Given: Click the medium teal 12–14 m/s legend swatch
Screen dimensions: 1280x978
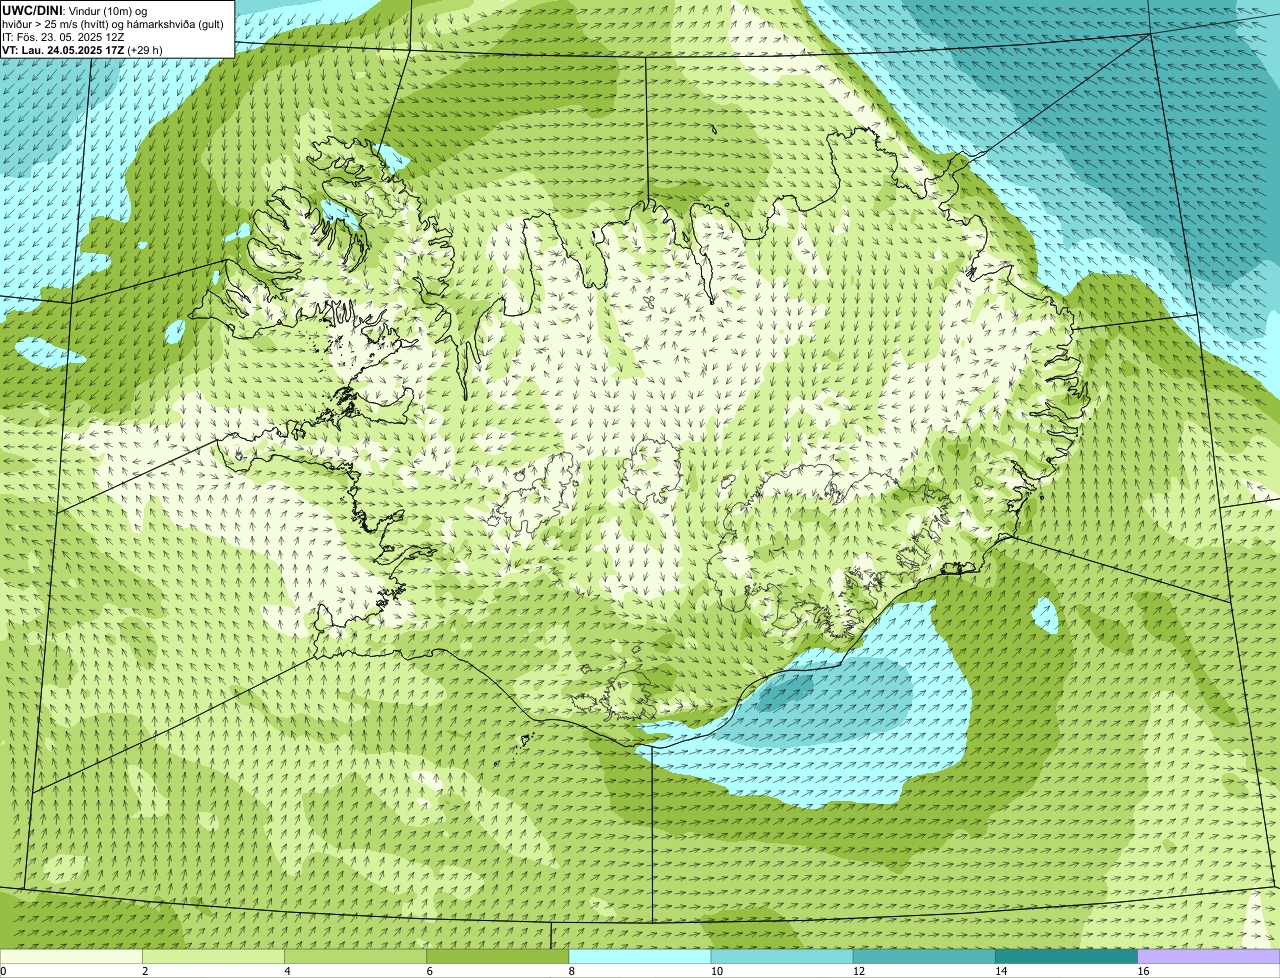Looking at the screenshot, I should [x=924, y=957].
